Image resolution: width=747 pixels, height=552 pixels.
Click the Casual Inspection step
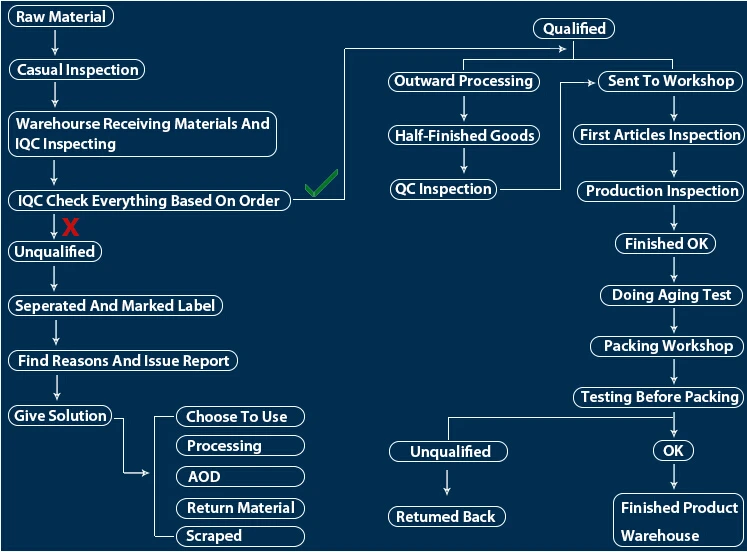(x=77, y=70)
